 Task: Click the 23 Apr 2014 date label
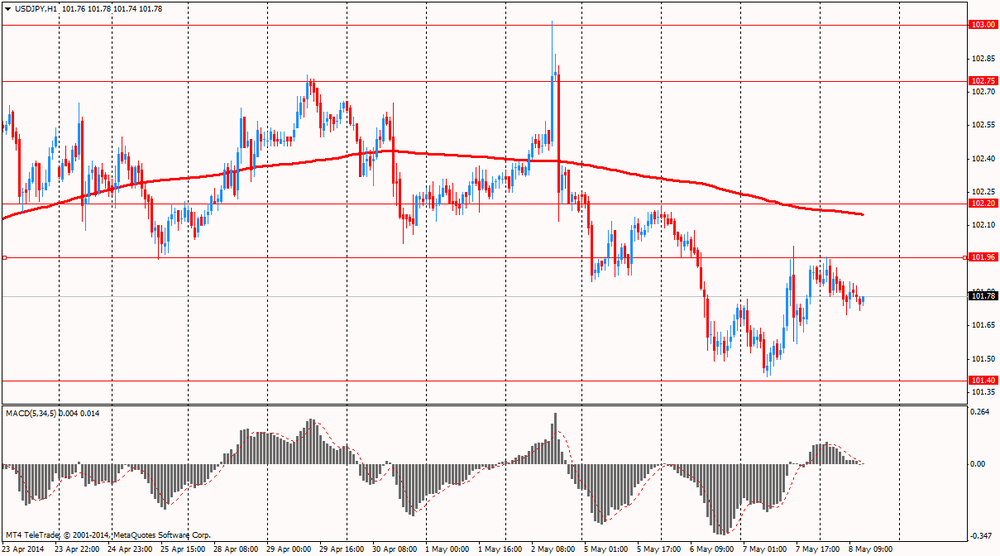23,549
